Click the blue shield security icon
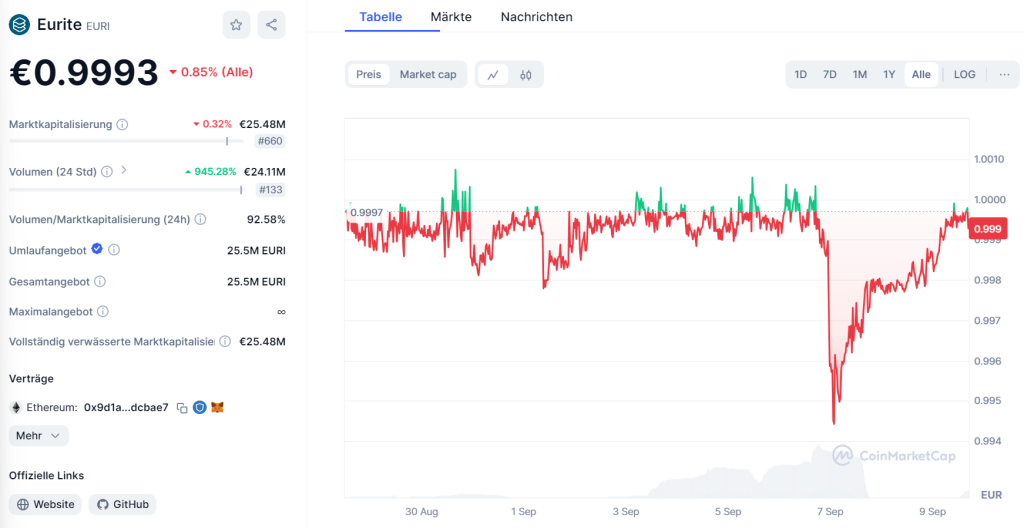This screenshot has width=1024, height=528. pos(200,407)
